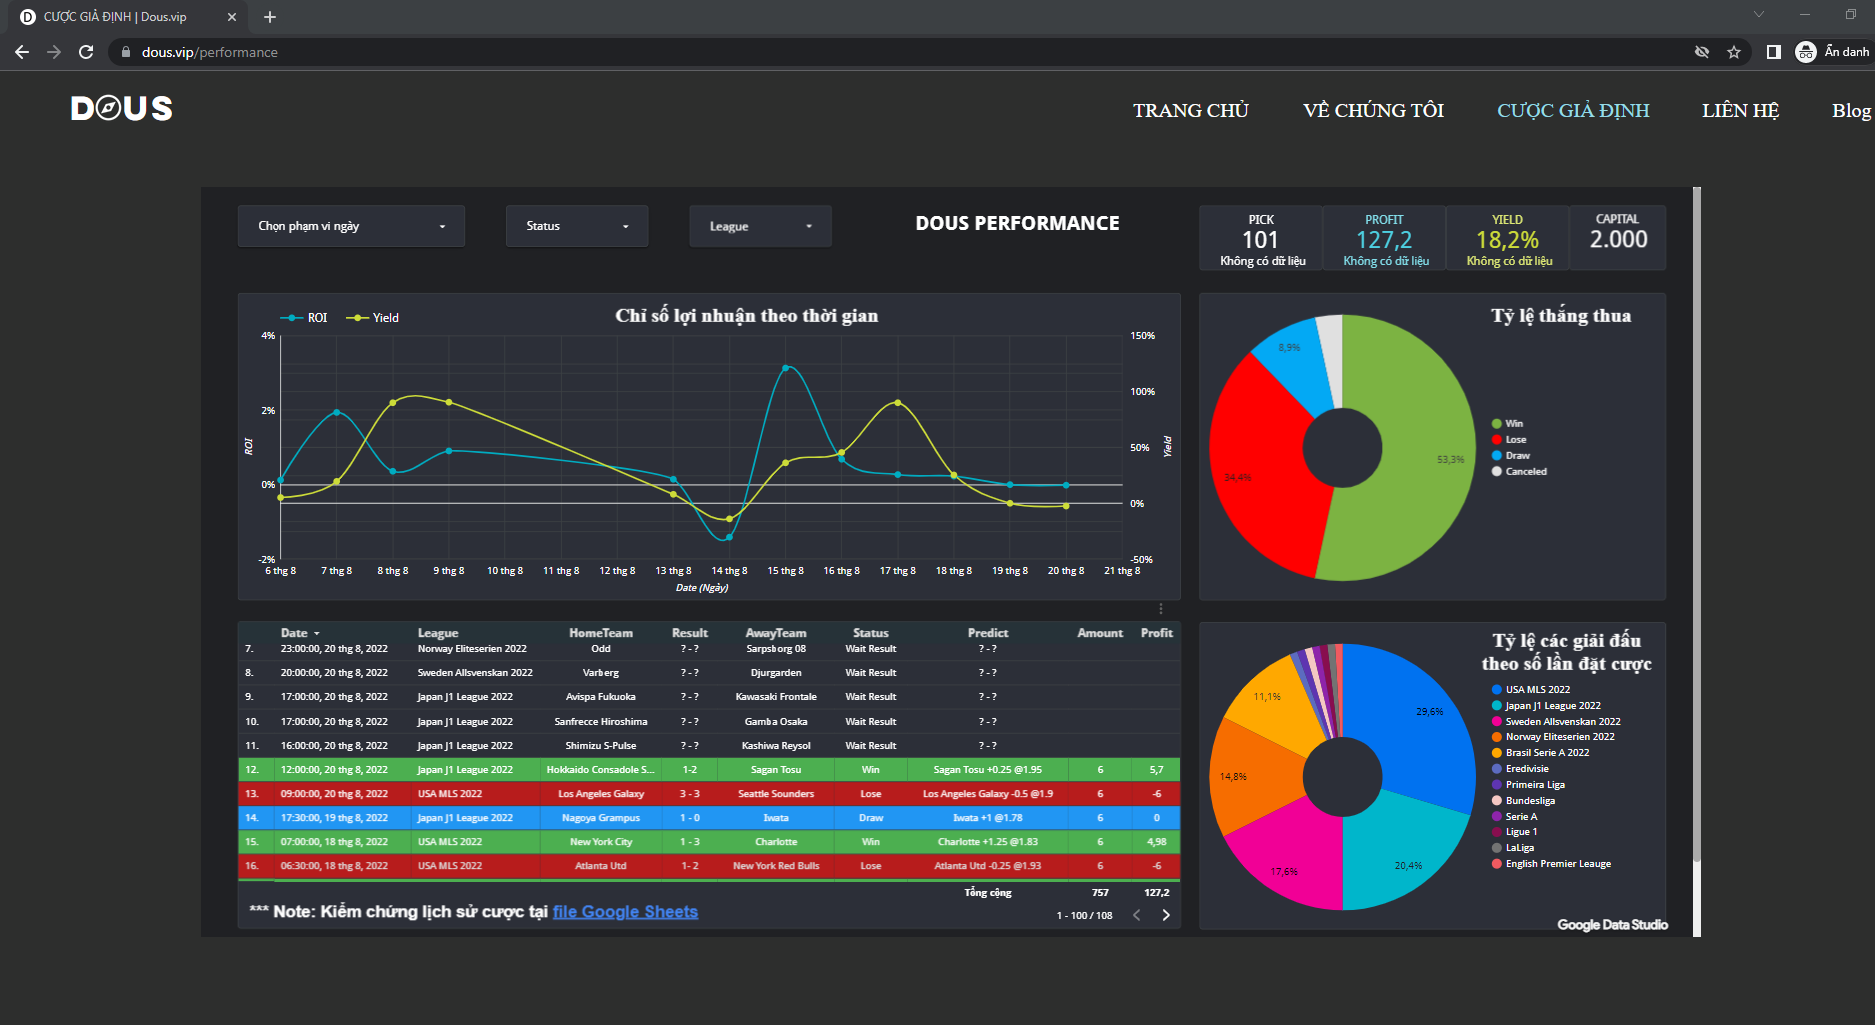Expand the Status filter dropdown
This screenshot has height=1025, width=1875.
pyautogui.click(x=577, y=226)
